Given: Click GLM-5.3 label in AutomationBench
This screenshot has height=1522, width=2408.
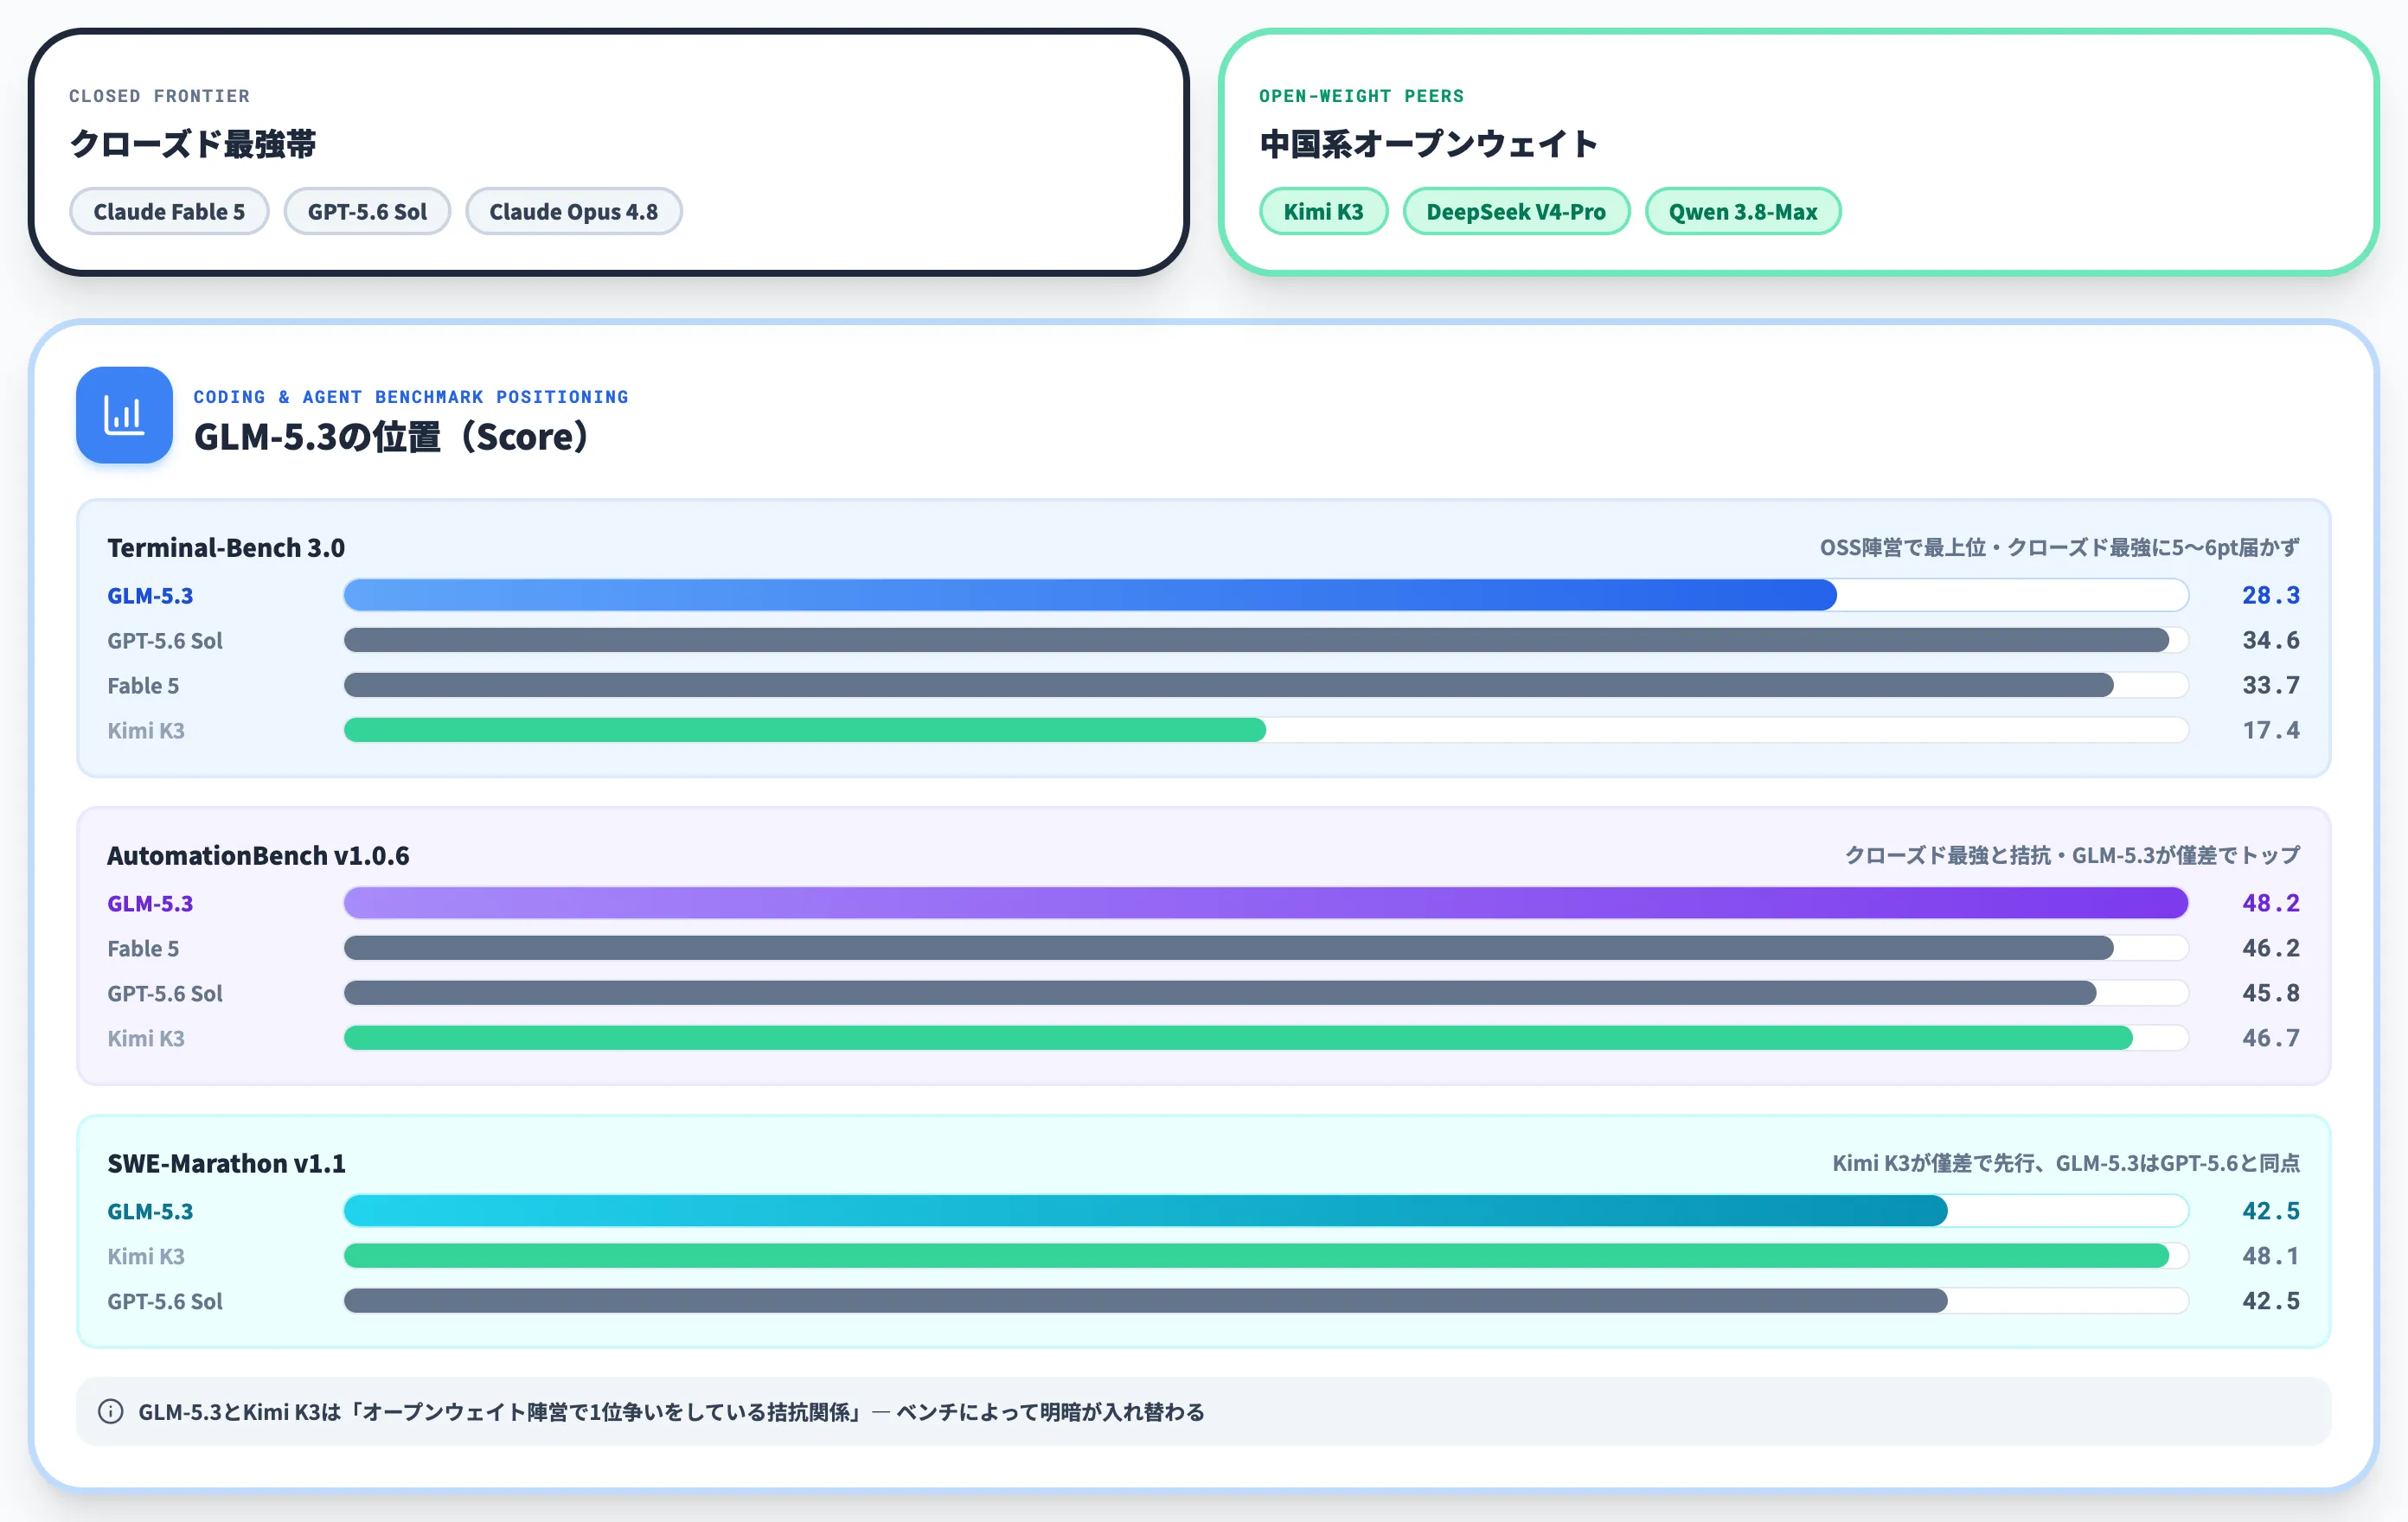Looking at the screenshot, I should pos(150,903).
